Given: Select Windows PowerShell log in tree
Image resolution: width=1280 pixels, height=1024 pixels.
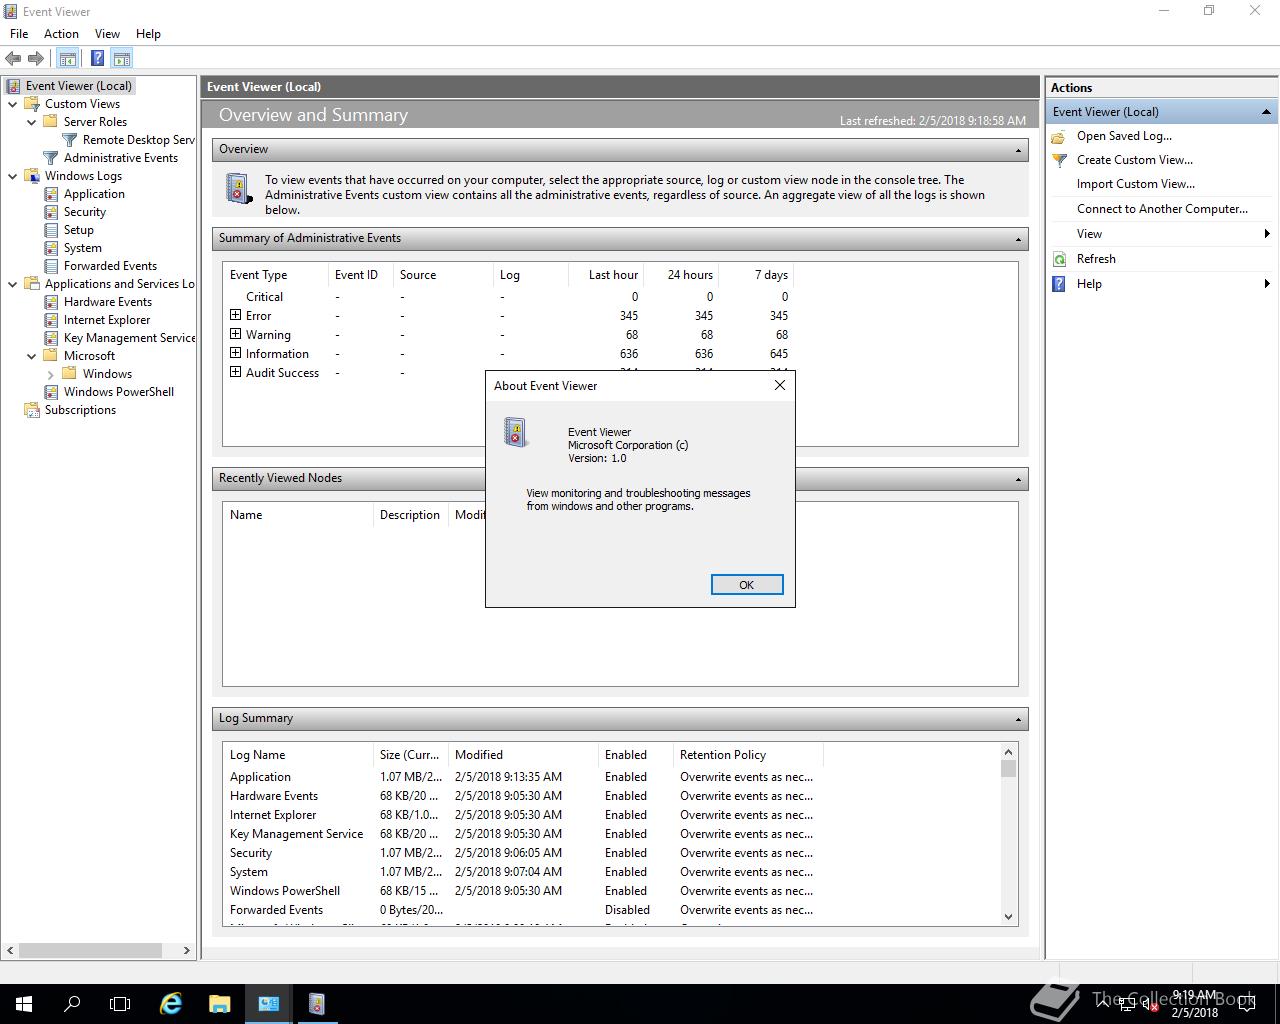Looking at the screenshot, I should click(119, 392).
